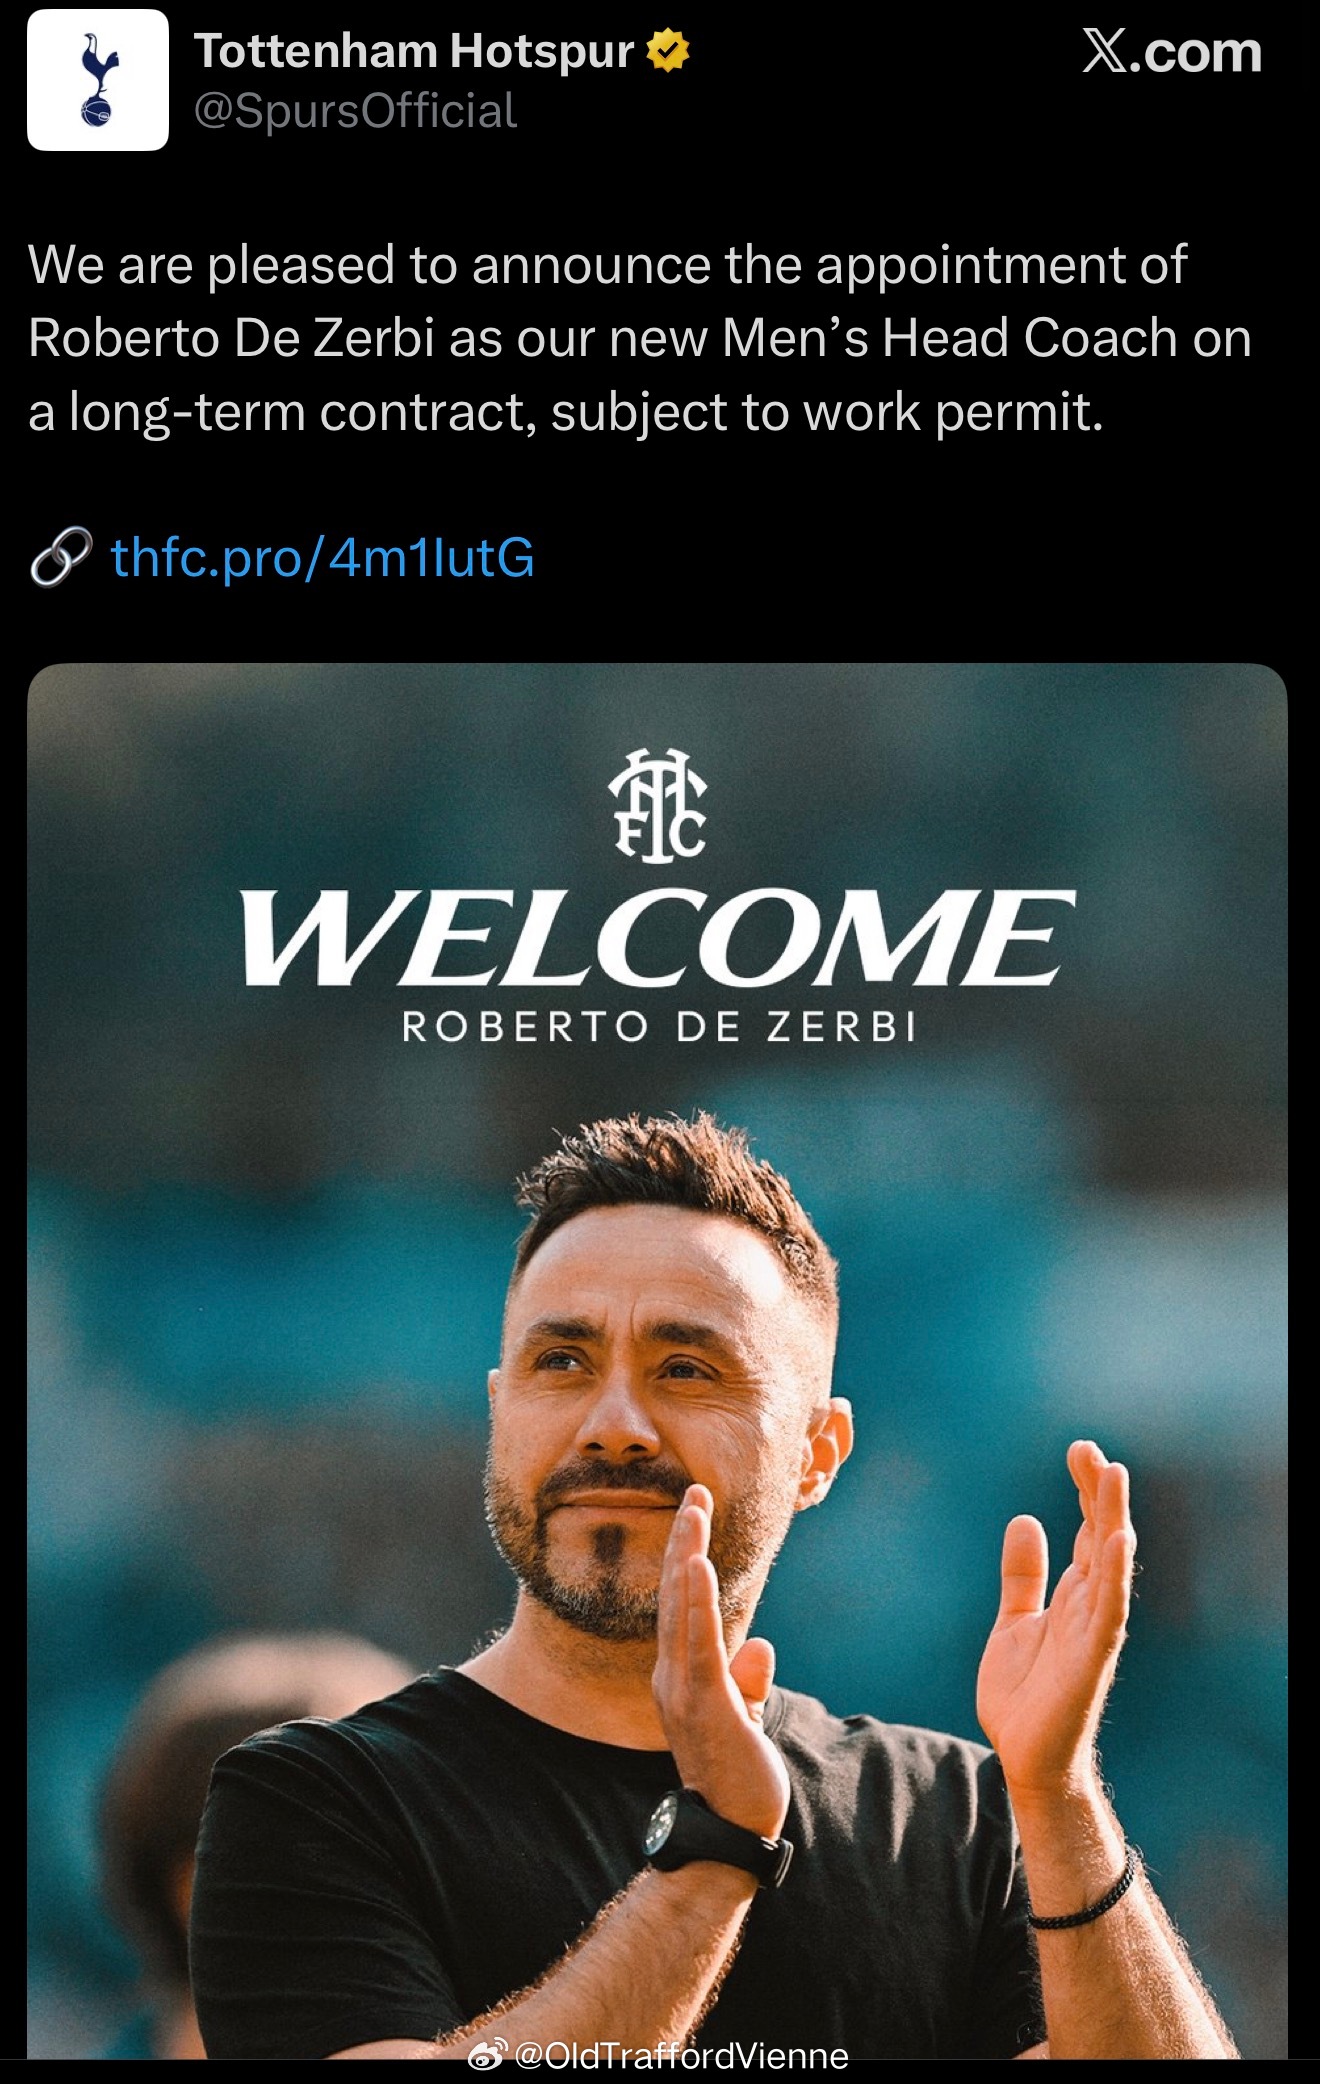Click the @OldTraffordVienne watermark text
The image size is (1320, 2084).
(681, 2055)
